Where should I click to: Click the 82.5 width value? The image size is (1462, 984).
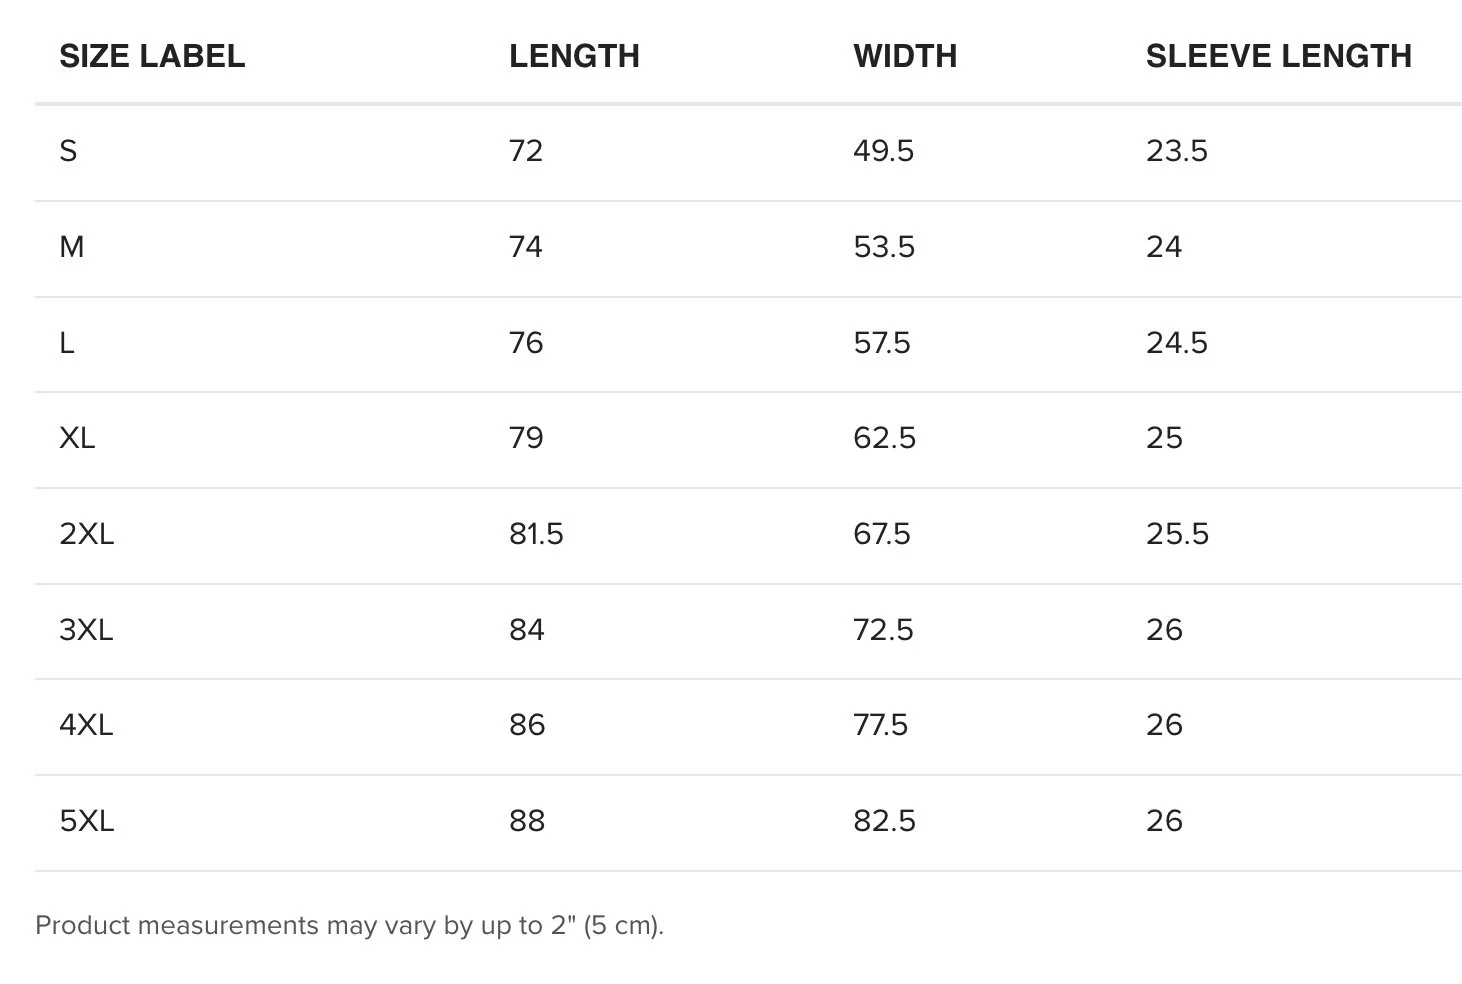pos(884,821)
